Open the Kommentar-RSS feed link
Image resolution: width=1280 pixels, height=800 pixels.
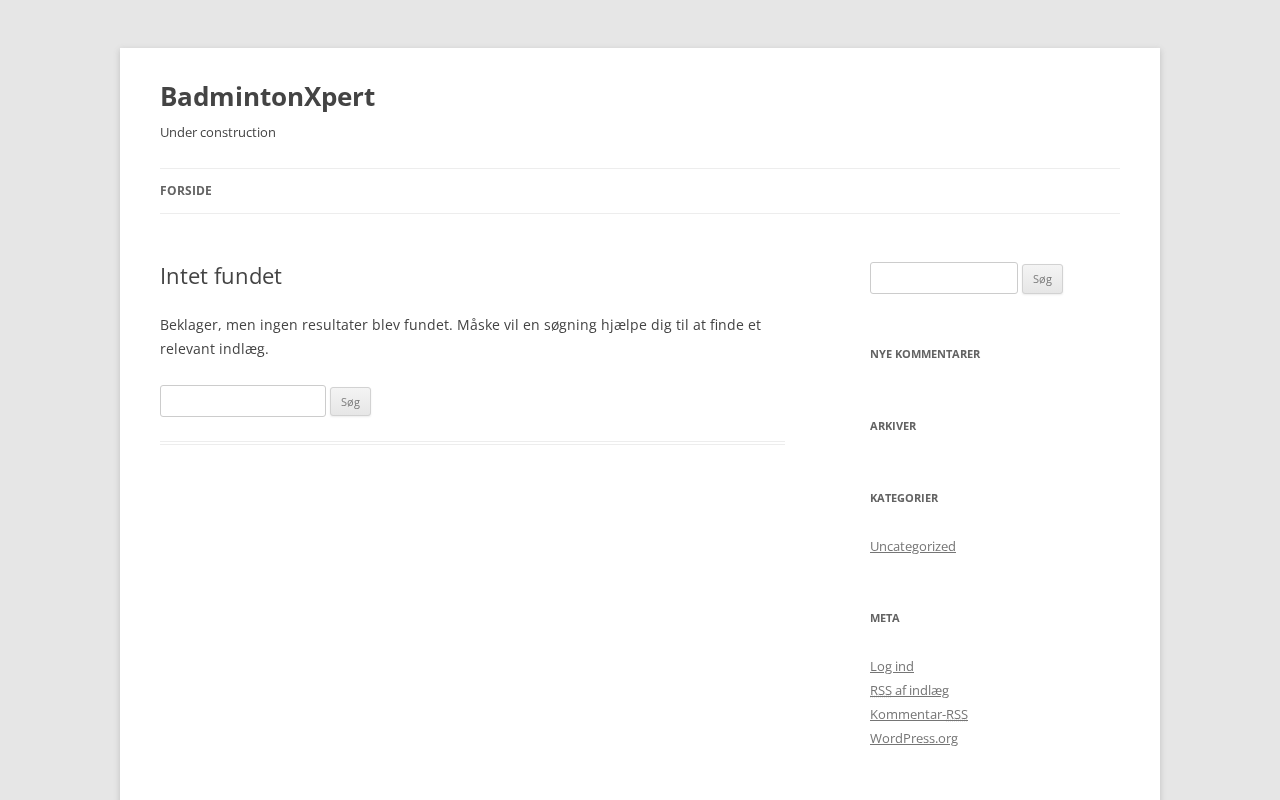pos(918,714)
